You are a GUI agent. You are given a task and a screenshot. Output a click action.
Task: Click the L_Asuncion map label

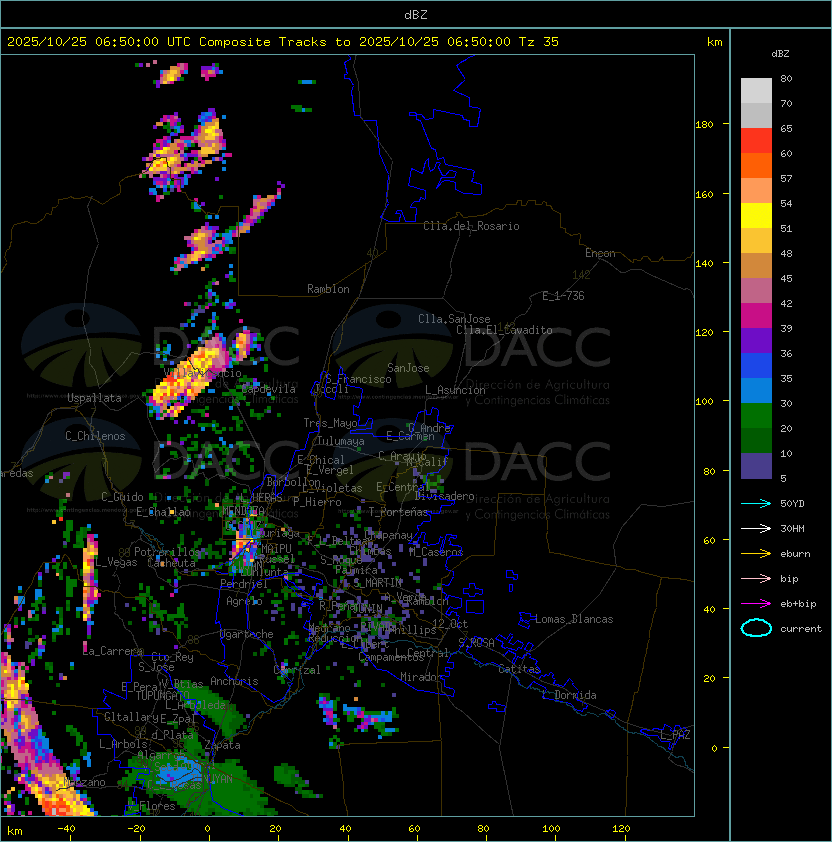pos(455,390)
